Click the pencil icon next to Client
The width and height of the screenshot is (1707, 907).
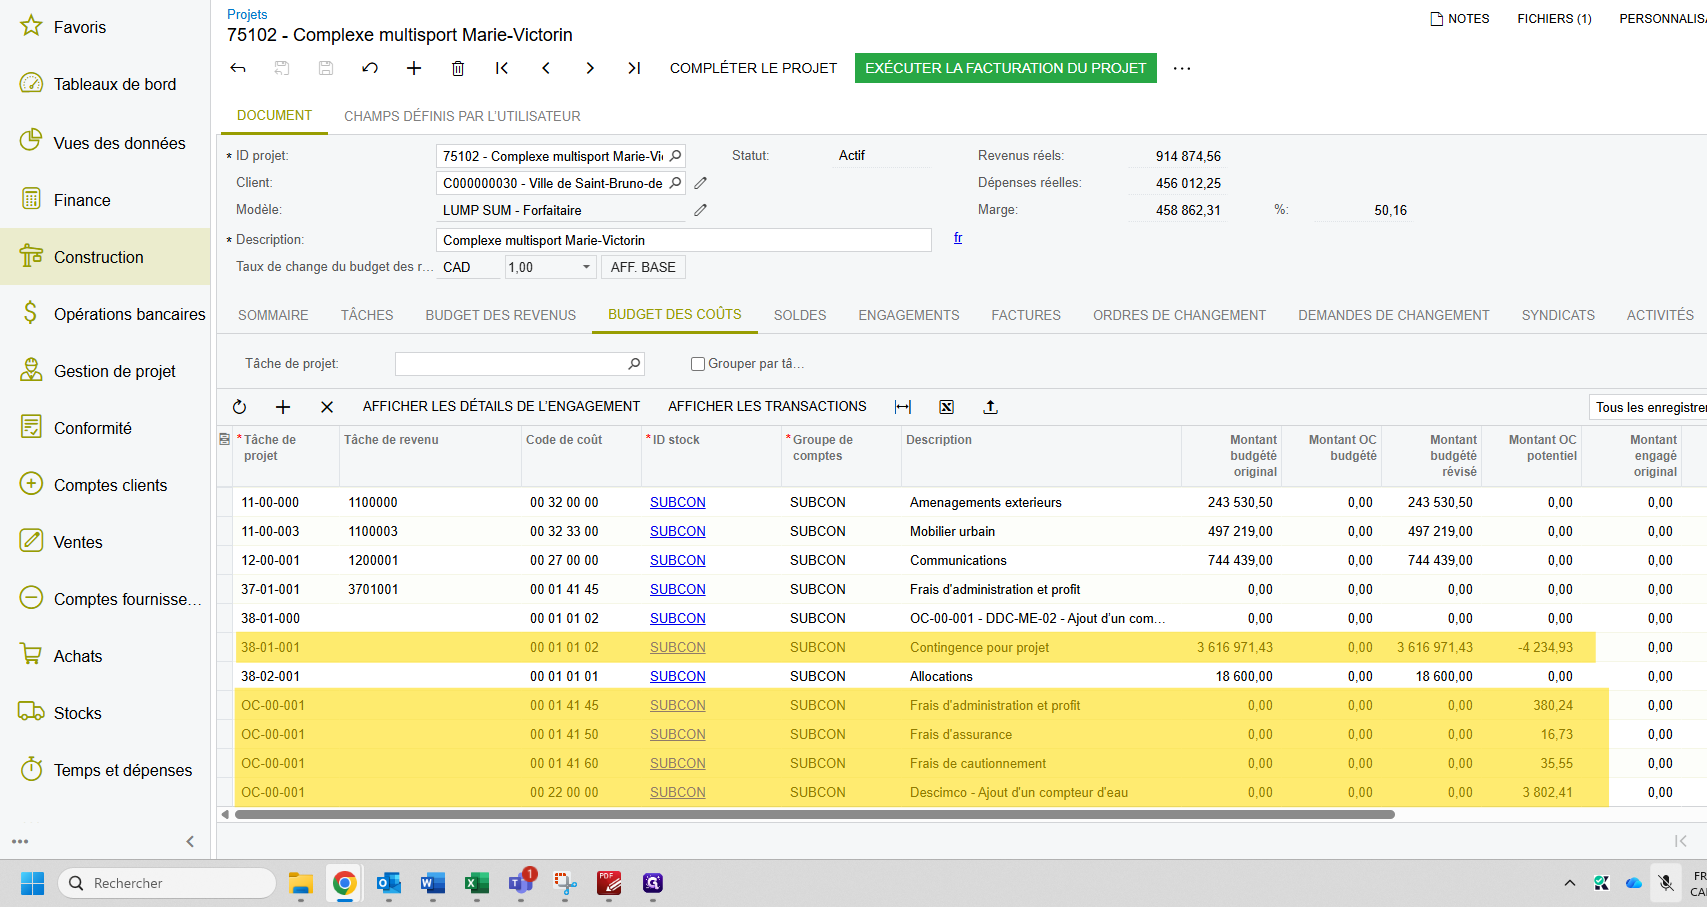[701, 183]
